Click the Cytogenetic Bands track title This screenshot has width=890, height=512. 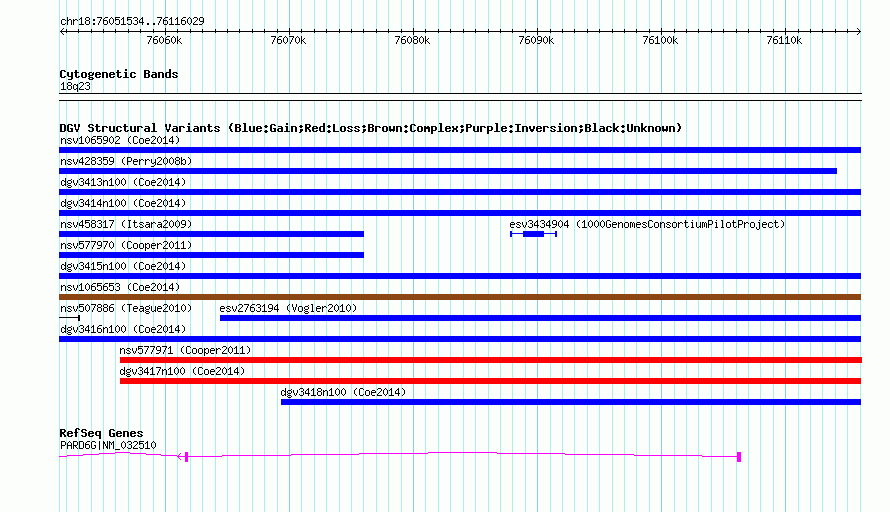coord(119,74)
